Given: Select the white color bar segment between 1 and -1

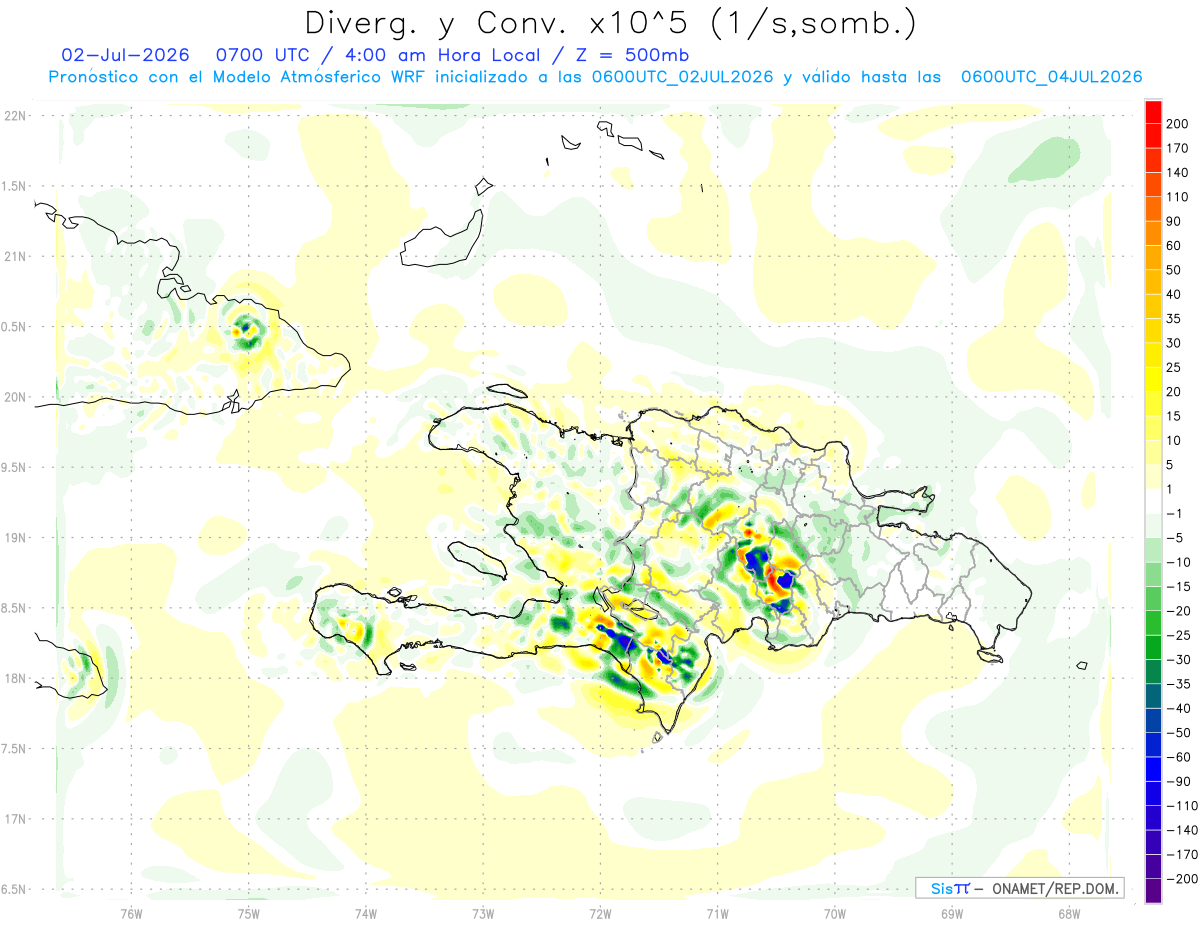Looking at the screenshot, I should (1153, 501).
